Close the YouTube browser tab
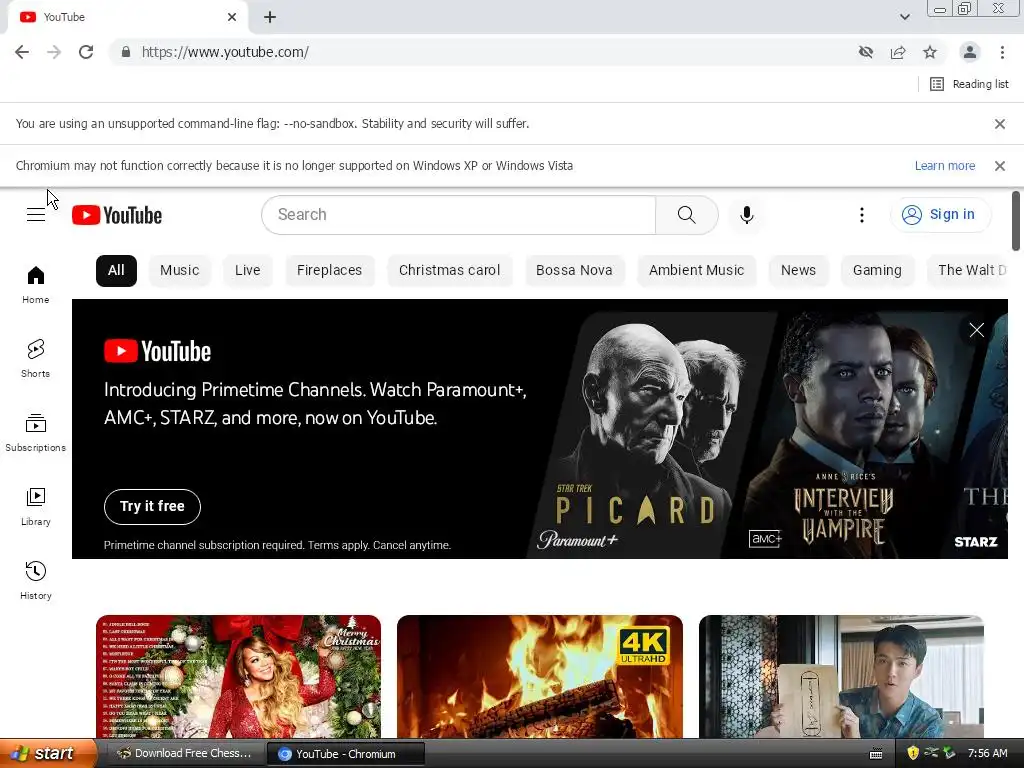The width and height of the screenshot is (1024, 768). pyautogui.click(x=232, y=17)
